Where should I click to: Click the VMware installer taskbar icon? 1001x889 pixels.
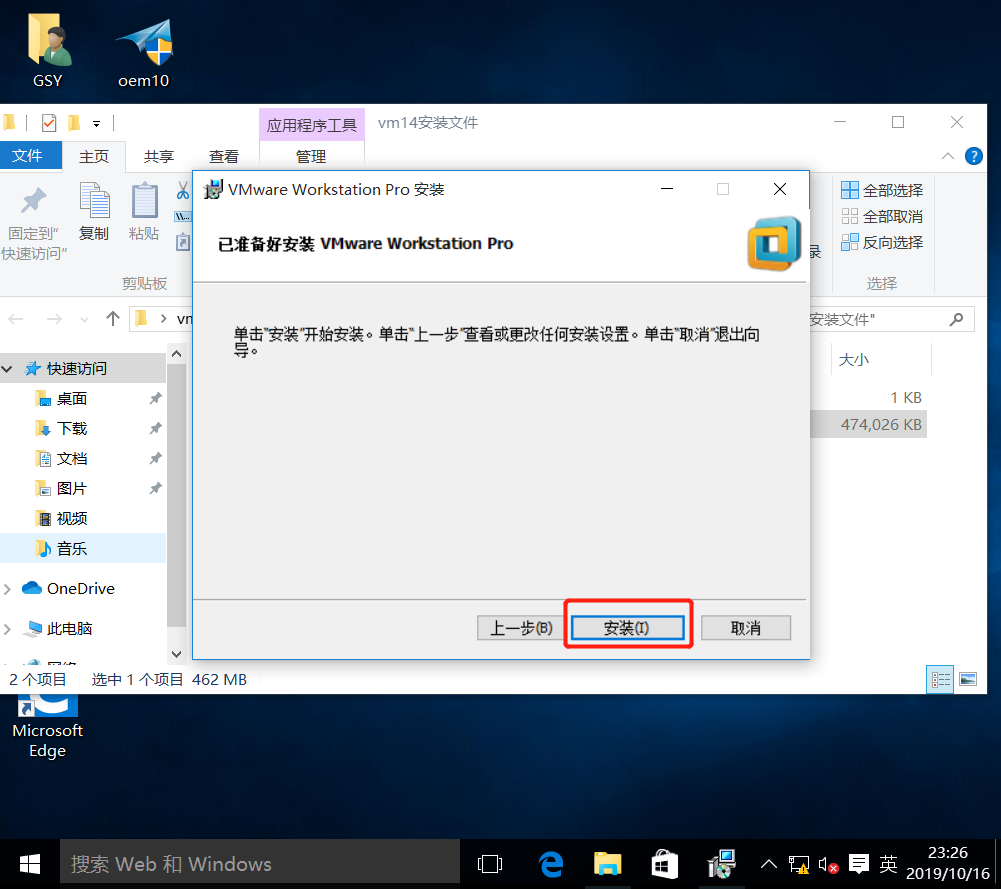click(x=721, y=864)
